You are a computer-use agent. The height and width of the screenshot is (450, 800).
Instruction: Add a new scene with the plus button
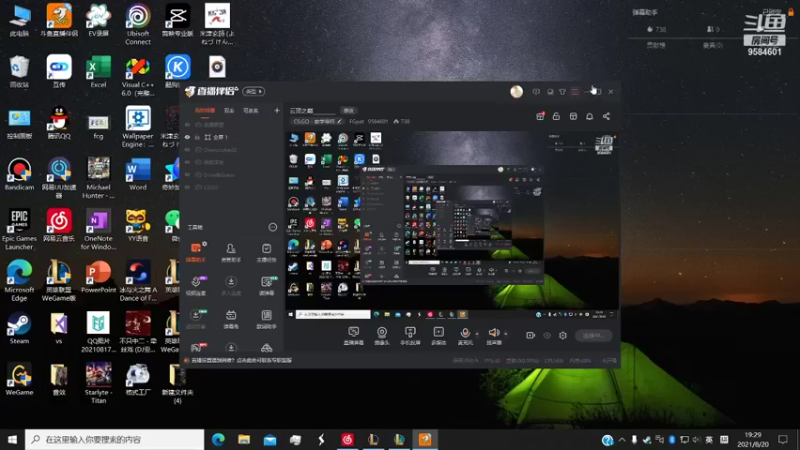point(277,111)
